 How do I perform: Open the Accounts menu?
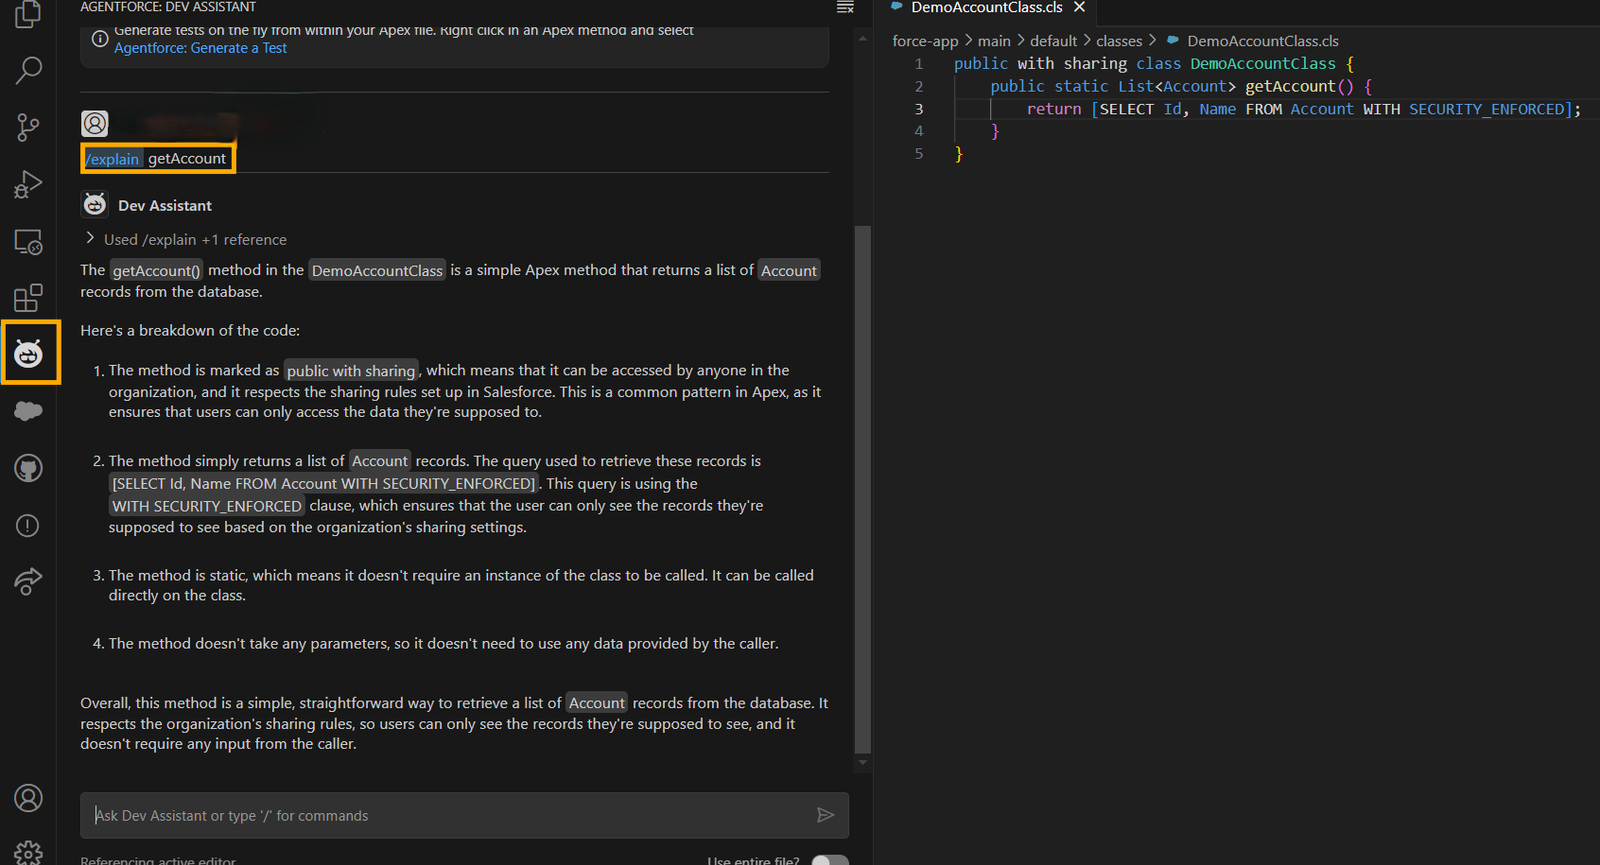click(28, 798)
